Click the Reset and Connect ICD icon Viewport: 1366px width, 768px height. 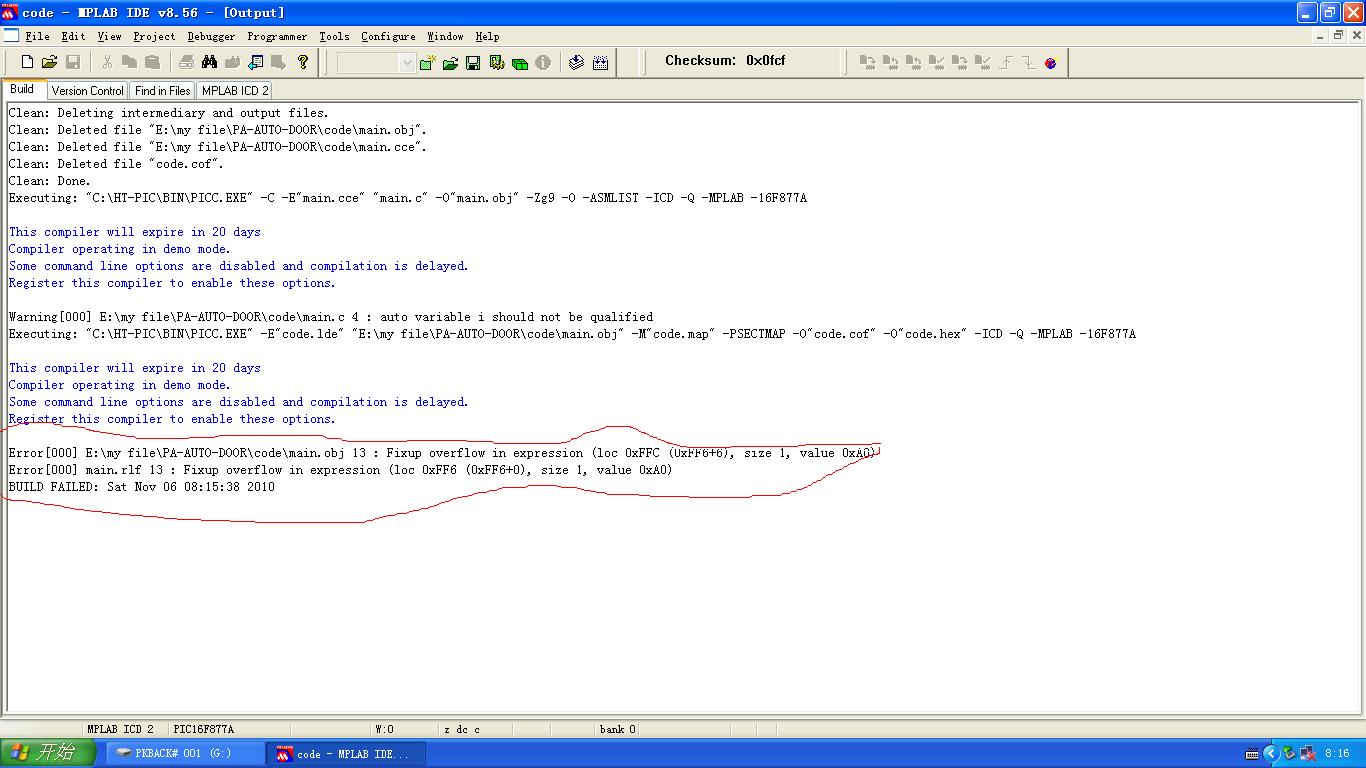click(x=1050, y=63)
